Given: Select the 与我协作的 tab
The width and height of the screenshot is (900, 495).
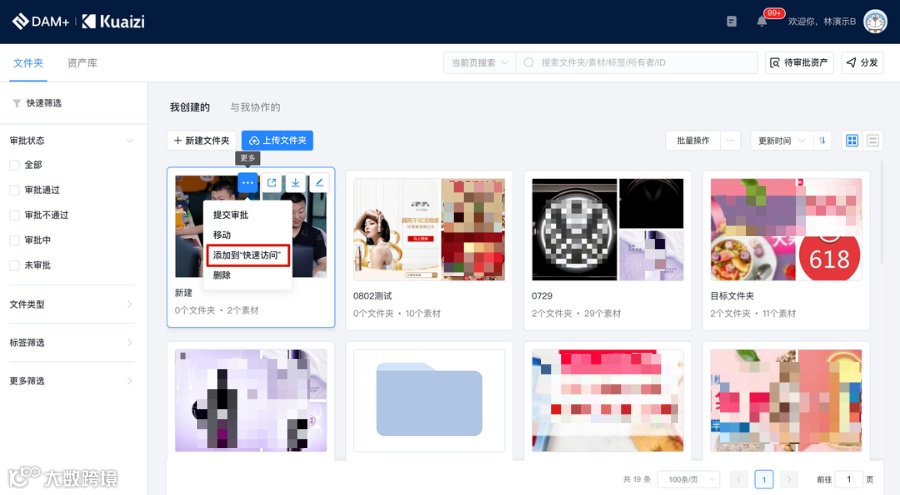Looking at the screenshot, I should (x=255, y=107).
